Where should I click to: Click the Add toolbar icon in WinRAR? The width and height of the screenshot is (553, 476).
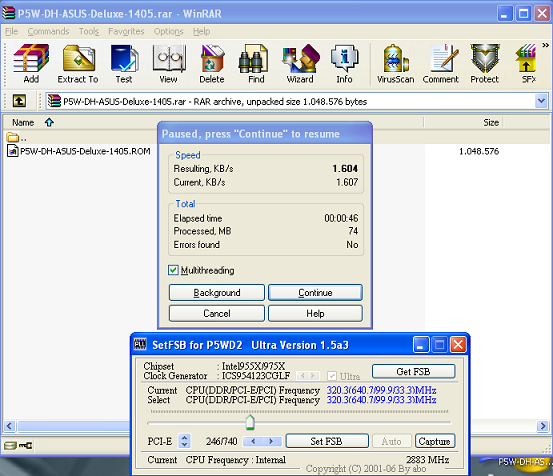[31, 63]
